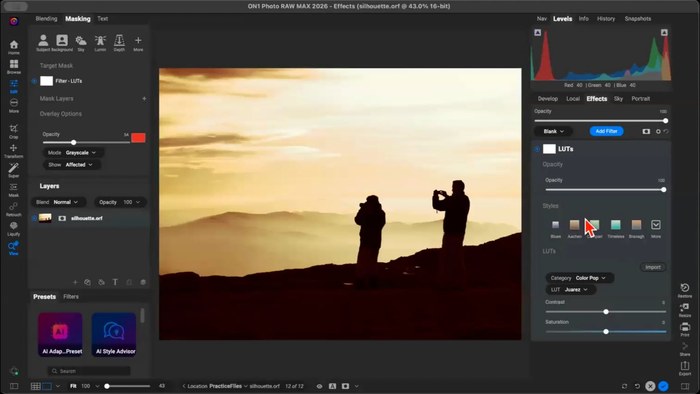The image size is (700, 394).
Task: Adjust the LUTs Contrast slider
Action: (x=606, y=311)
